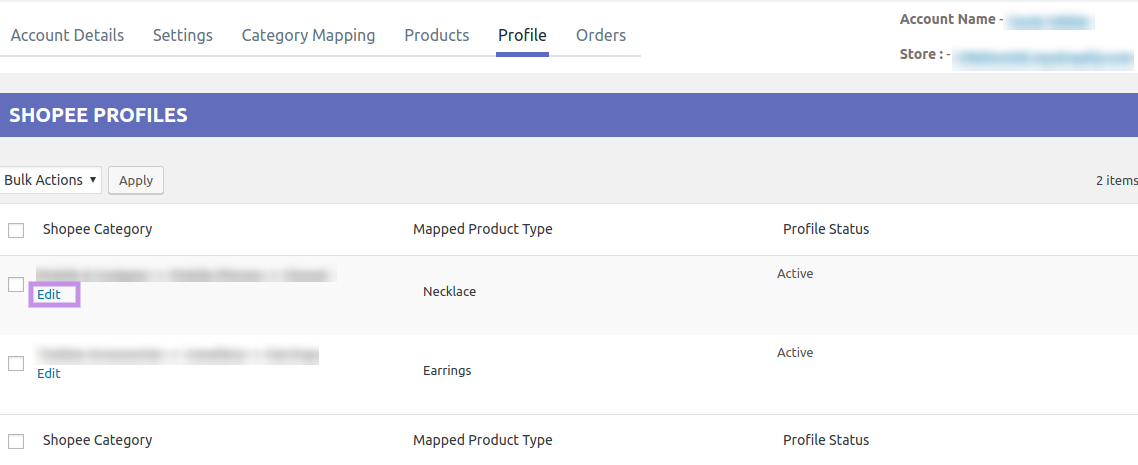The height and width of the screenshot is (465, 1138).
Task: Check the Earrings profile row checkbox
Action: coord(16,363)
